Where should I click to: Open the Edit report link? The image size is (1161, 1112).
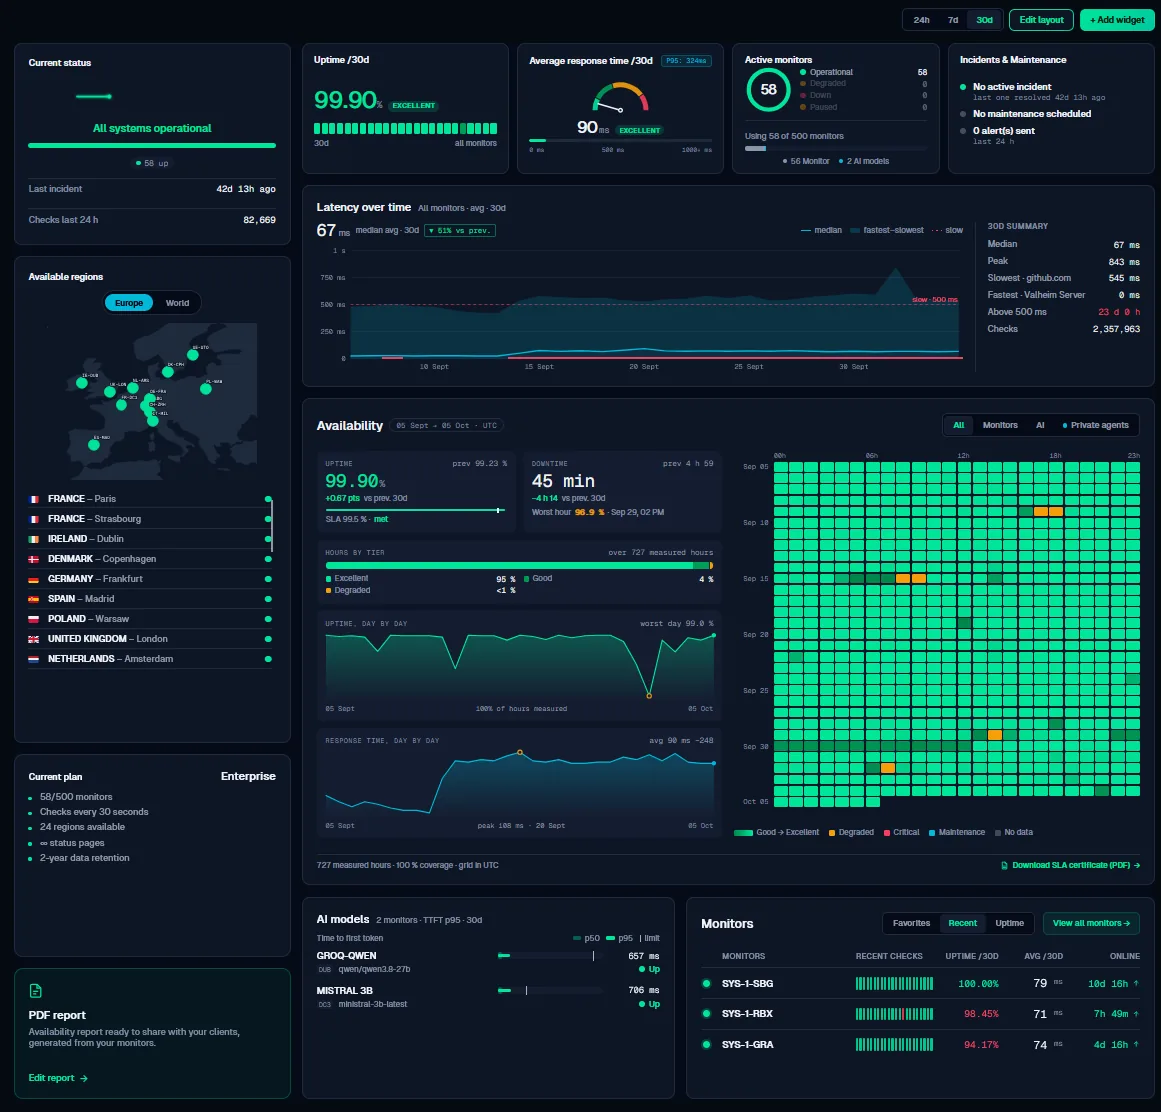click(x=58, y=1078)
